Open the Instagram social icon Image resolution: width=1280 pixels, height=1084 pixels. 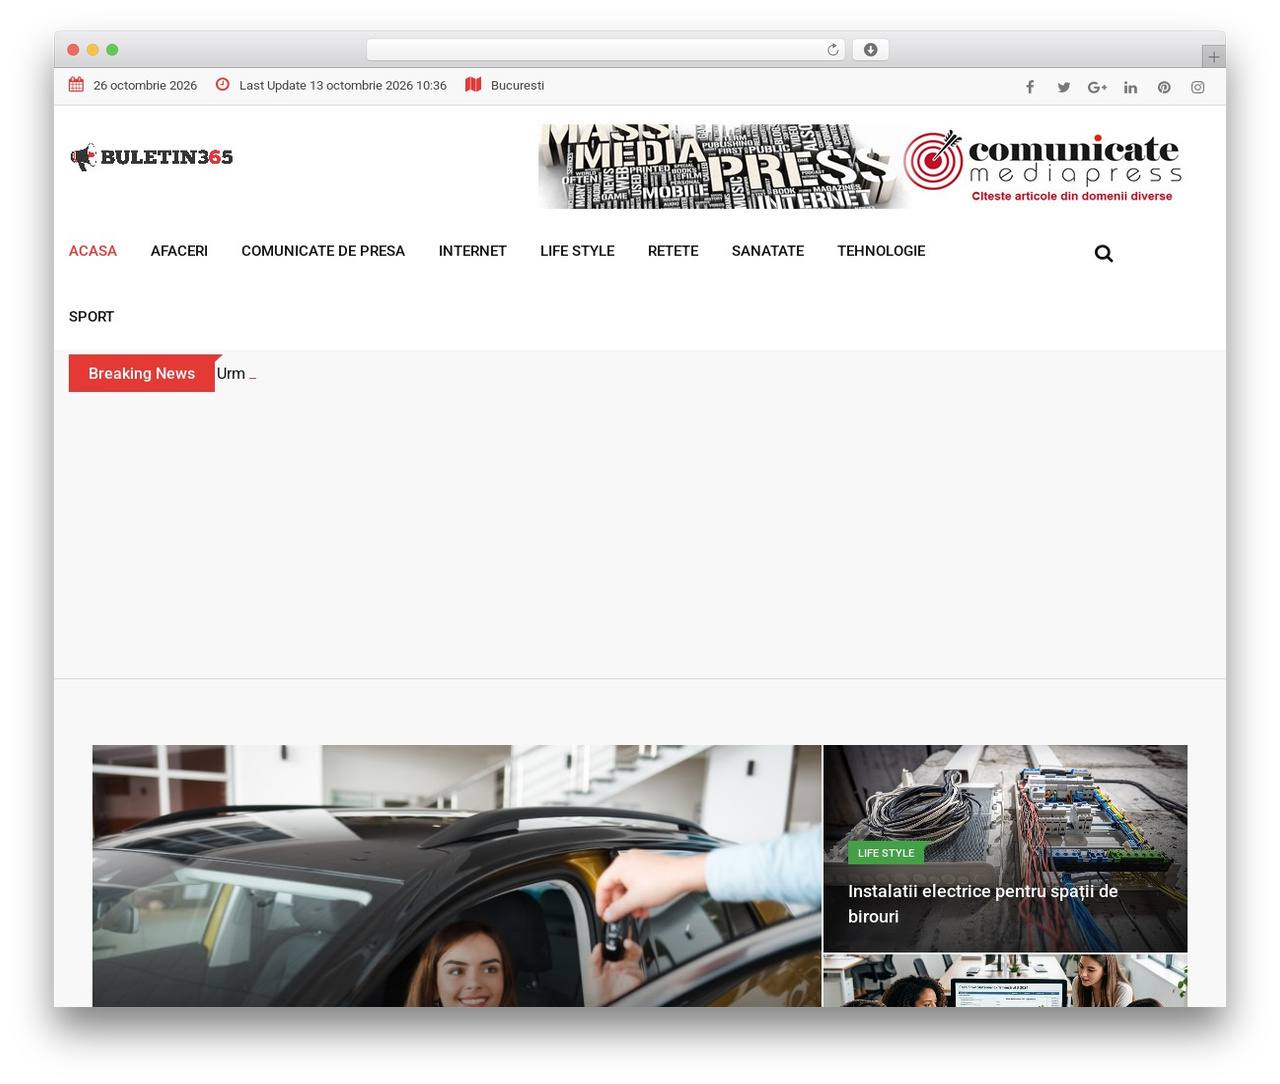point(1197,87)
